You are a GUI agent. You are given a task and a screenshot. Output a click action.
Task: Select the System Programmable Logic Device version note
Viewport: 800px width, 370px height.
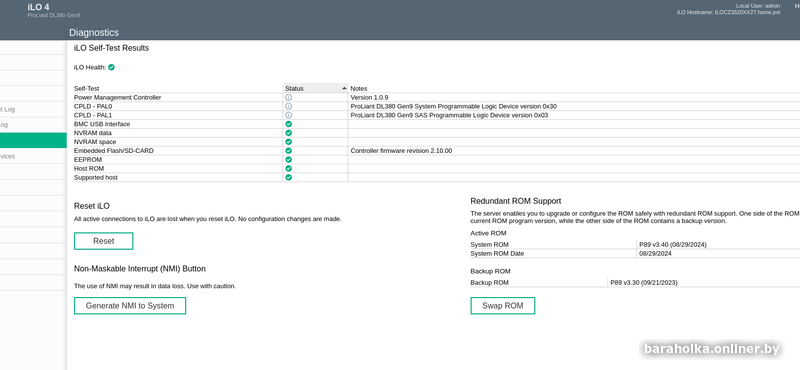coord(454,106)
